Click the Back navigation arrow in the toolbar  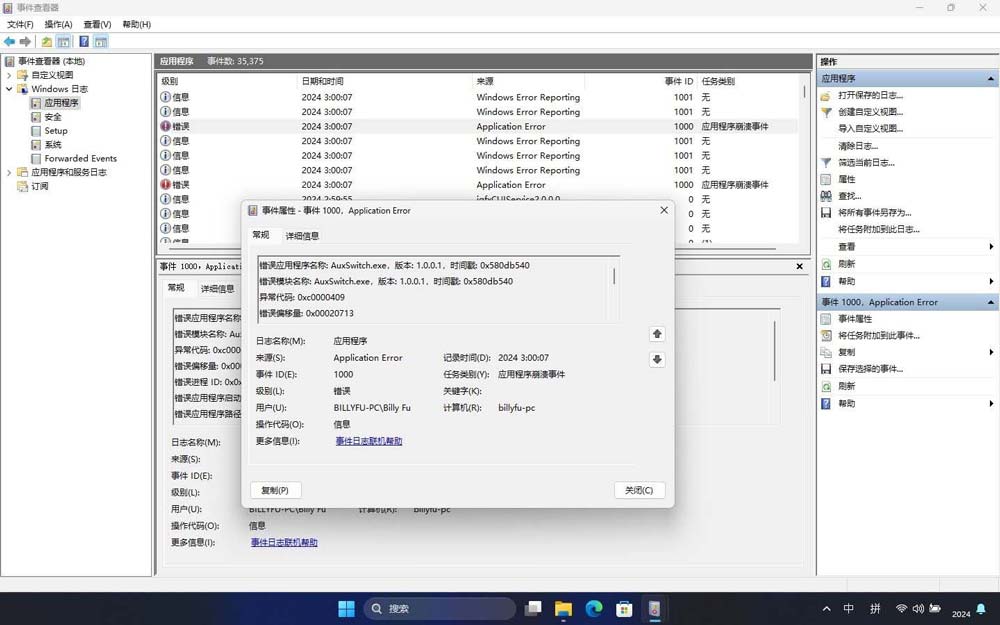click(x=9, y=41)
